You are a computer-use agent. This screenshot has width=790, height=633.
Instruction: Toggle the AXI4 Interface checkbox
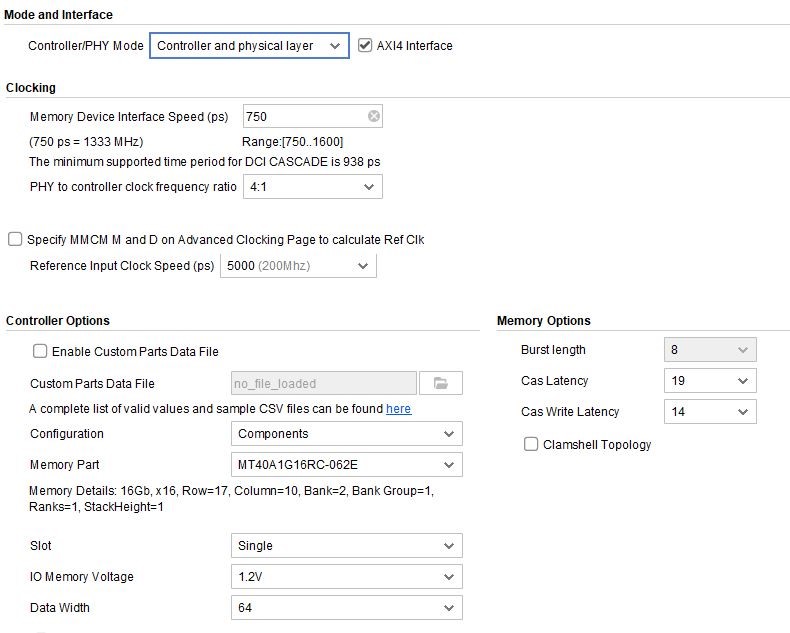(365, 45)
